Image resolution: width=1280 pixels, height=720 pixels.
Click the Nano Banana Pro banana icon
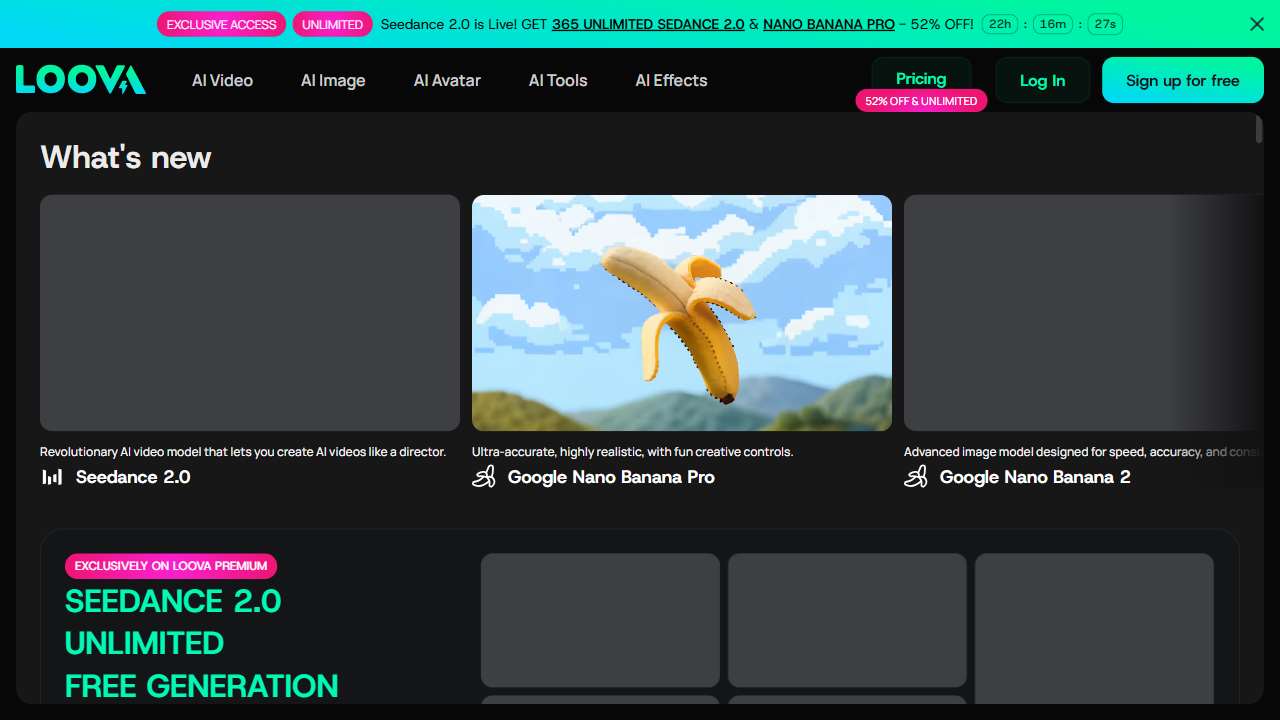click(x=484, y=477)
